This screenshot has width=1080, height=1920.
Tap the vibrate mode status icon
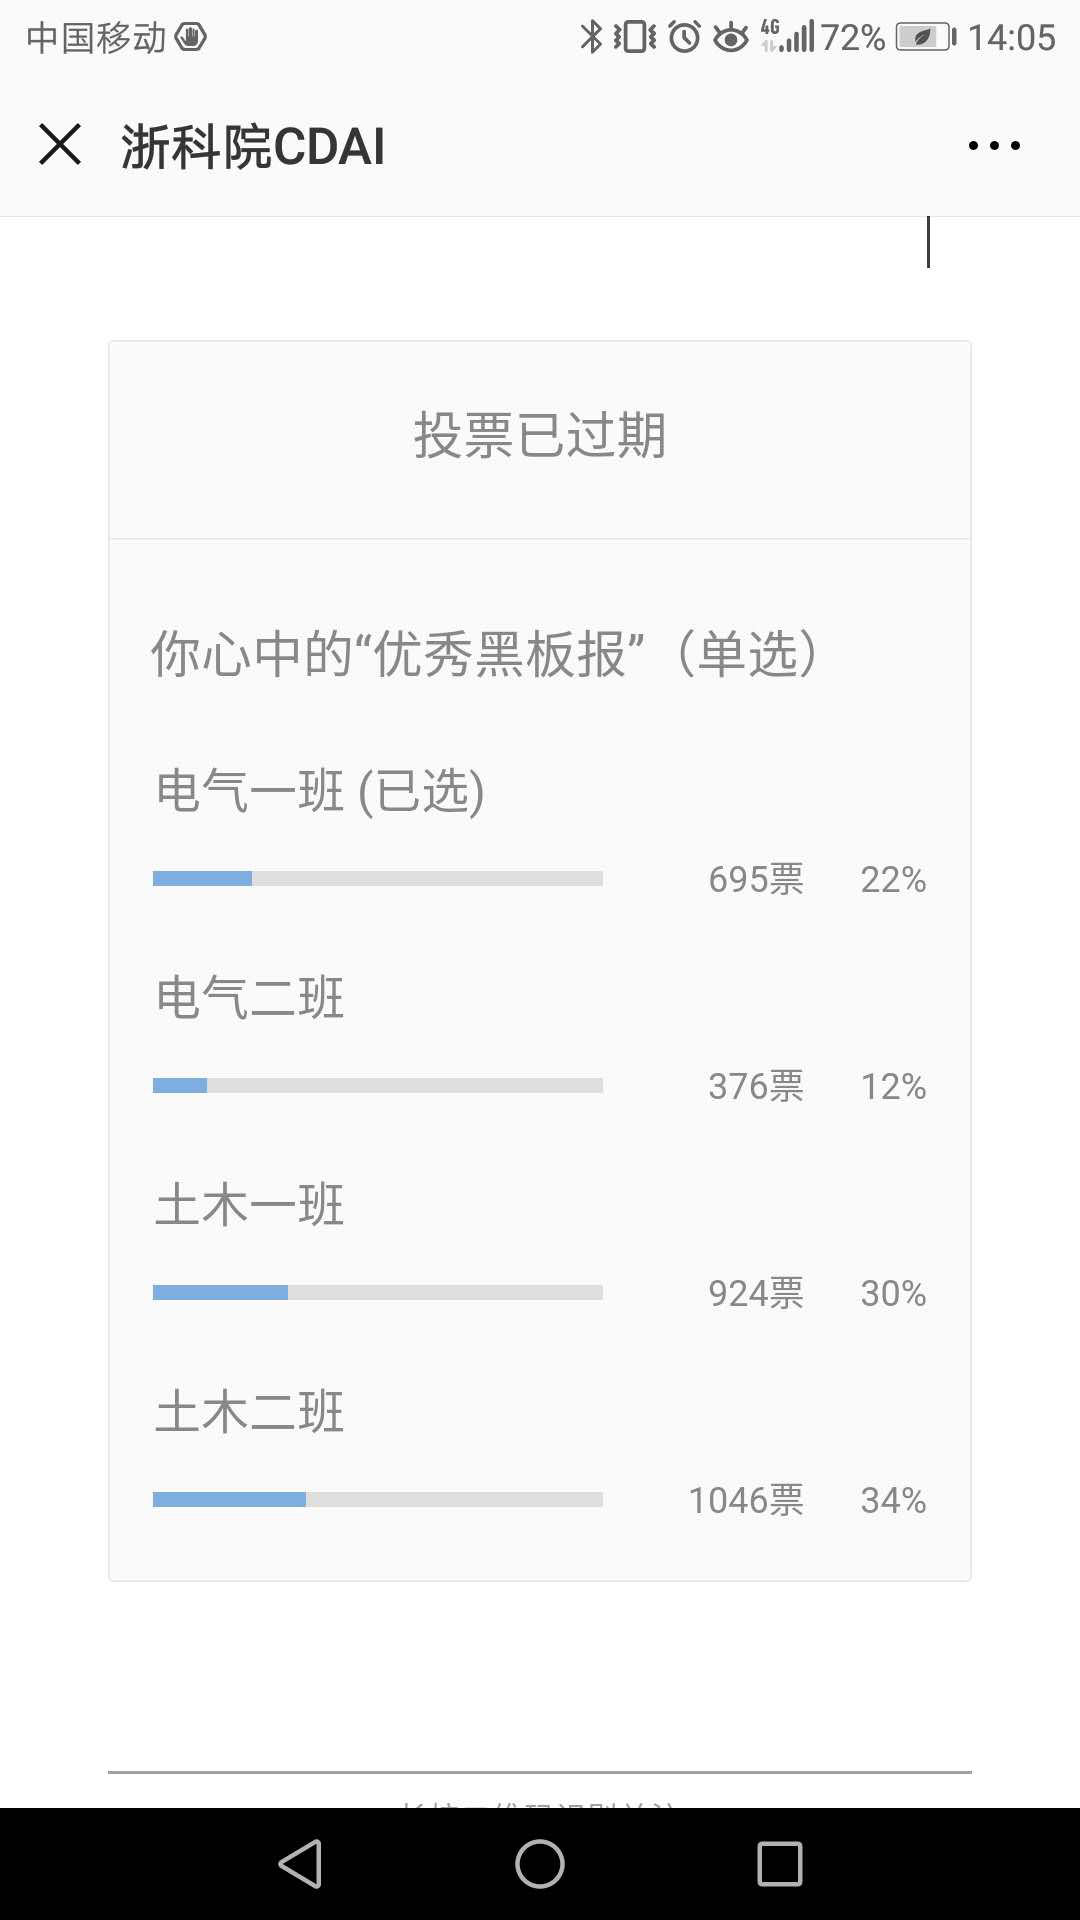click(x=636, y=37)
